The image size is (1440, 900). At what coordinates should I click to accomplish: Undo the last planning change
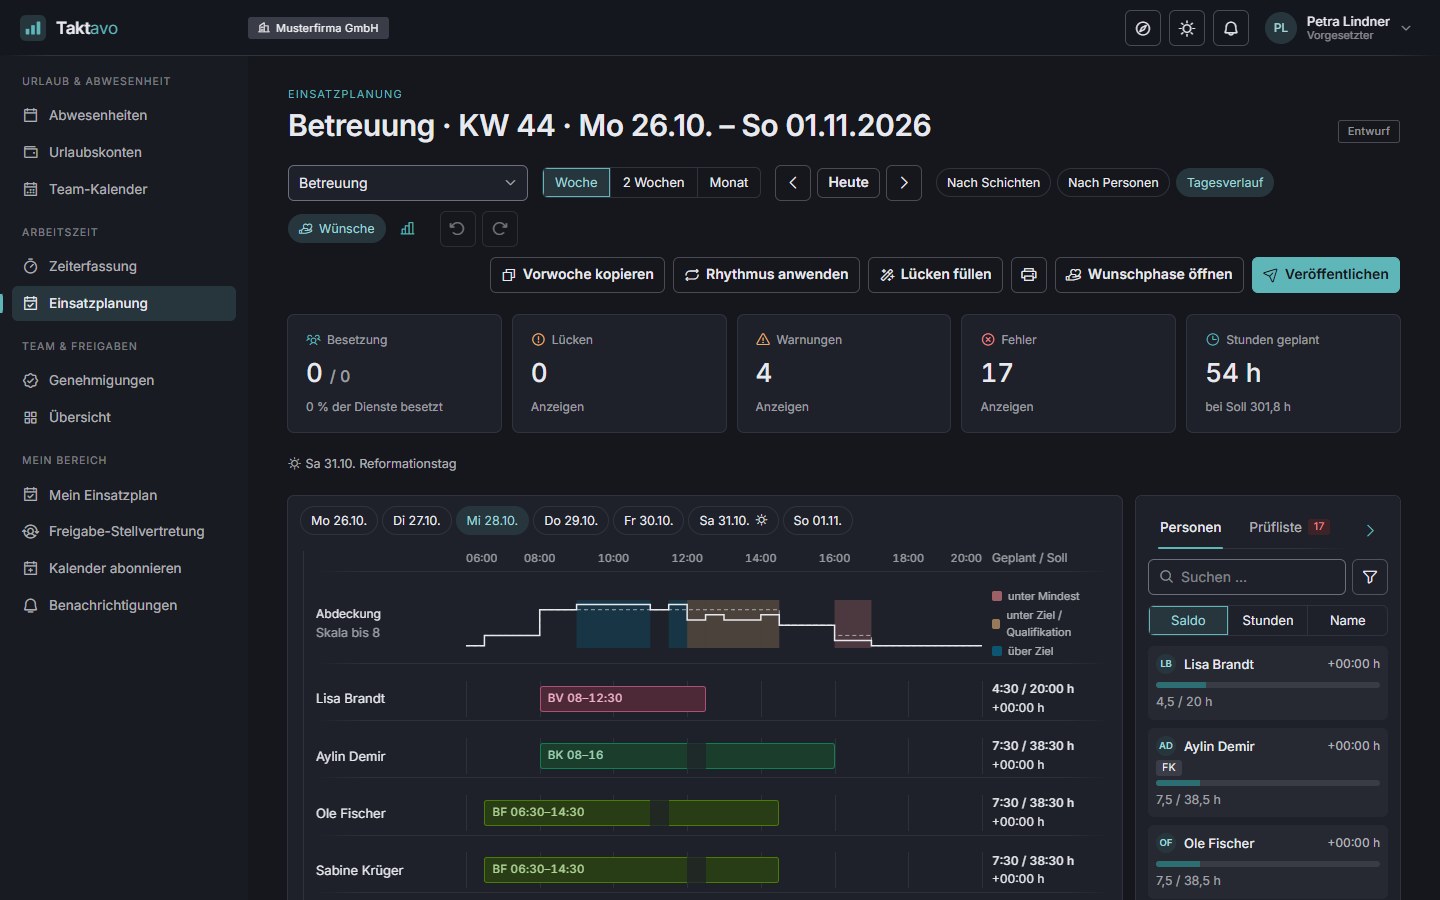pyautogui.click(x=457, y=229)
